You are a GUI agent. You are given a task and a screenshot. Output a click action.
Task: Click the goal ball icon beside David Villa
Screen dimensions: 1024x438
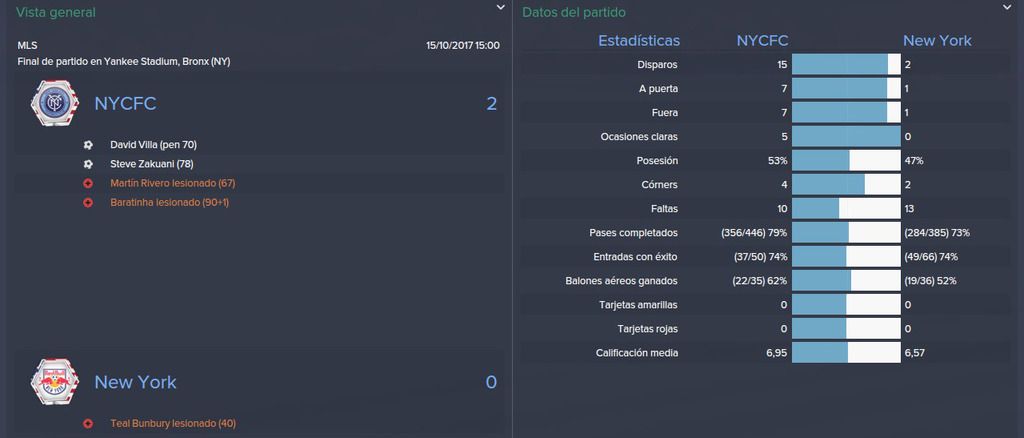[x=88, y=145]
